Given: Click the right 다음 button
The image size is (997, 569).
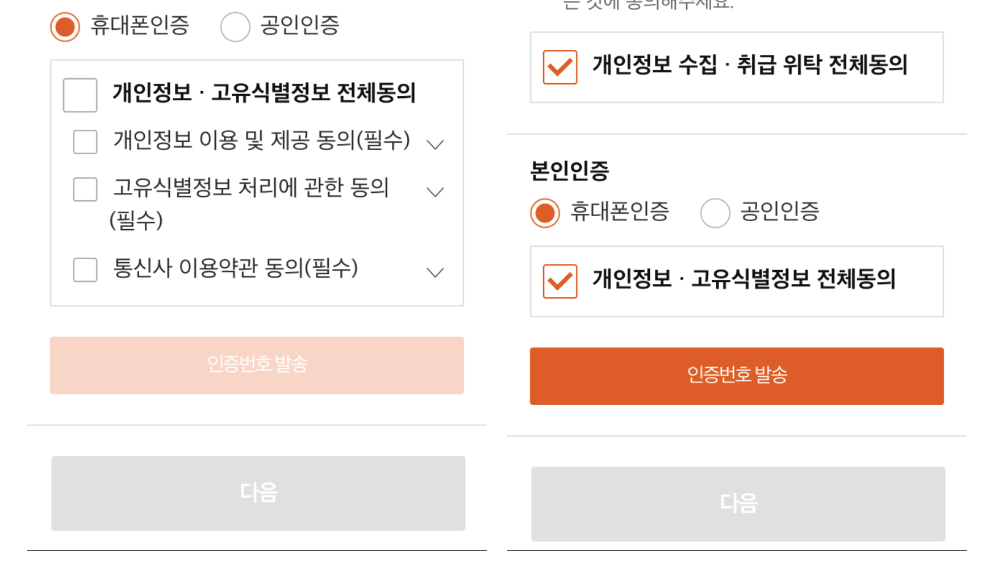Looking at the screenshot, I should [x=738, y=504].
